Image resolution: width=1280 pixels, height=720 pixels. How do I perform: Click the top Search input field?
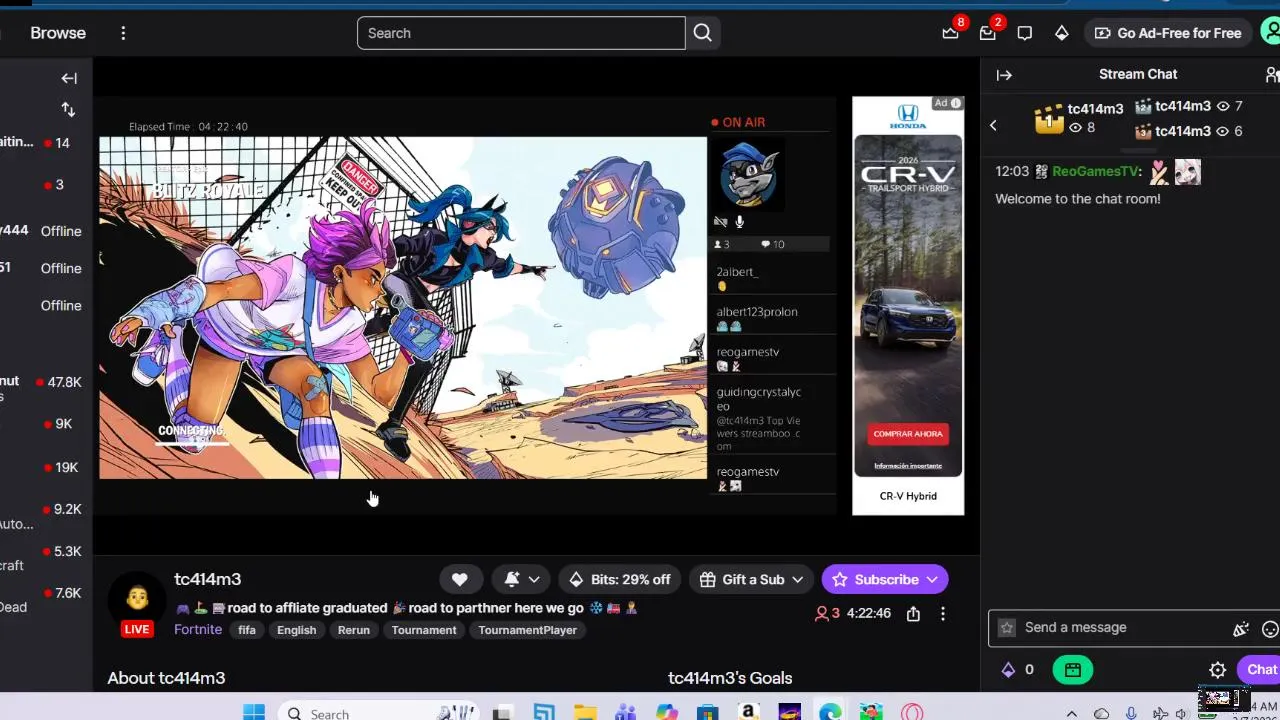pyautogui.click(x=521, y=33)
